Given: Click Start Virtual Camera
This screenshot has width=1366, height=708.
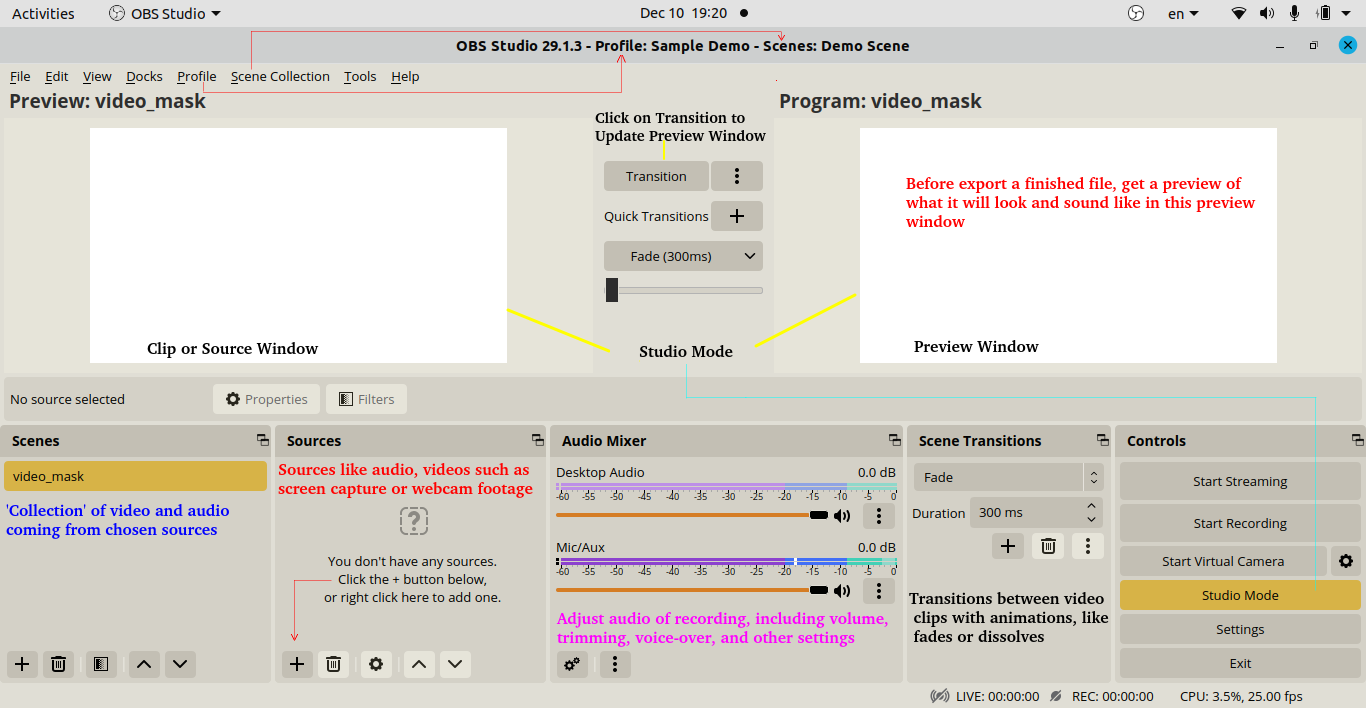Looking at the screenshot, I should pyautogui.click(x=1223, y=561).
